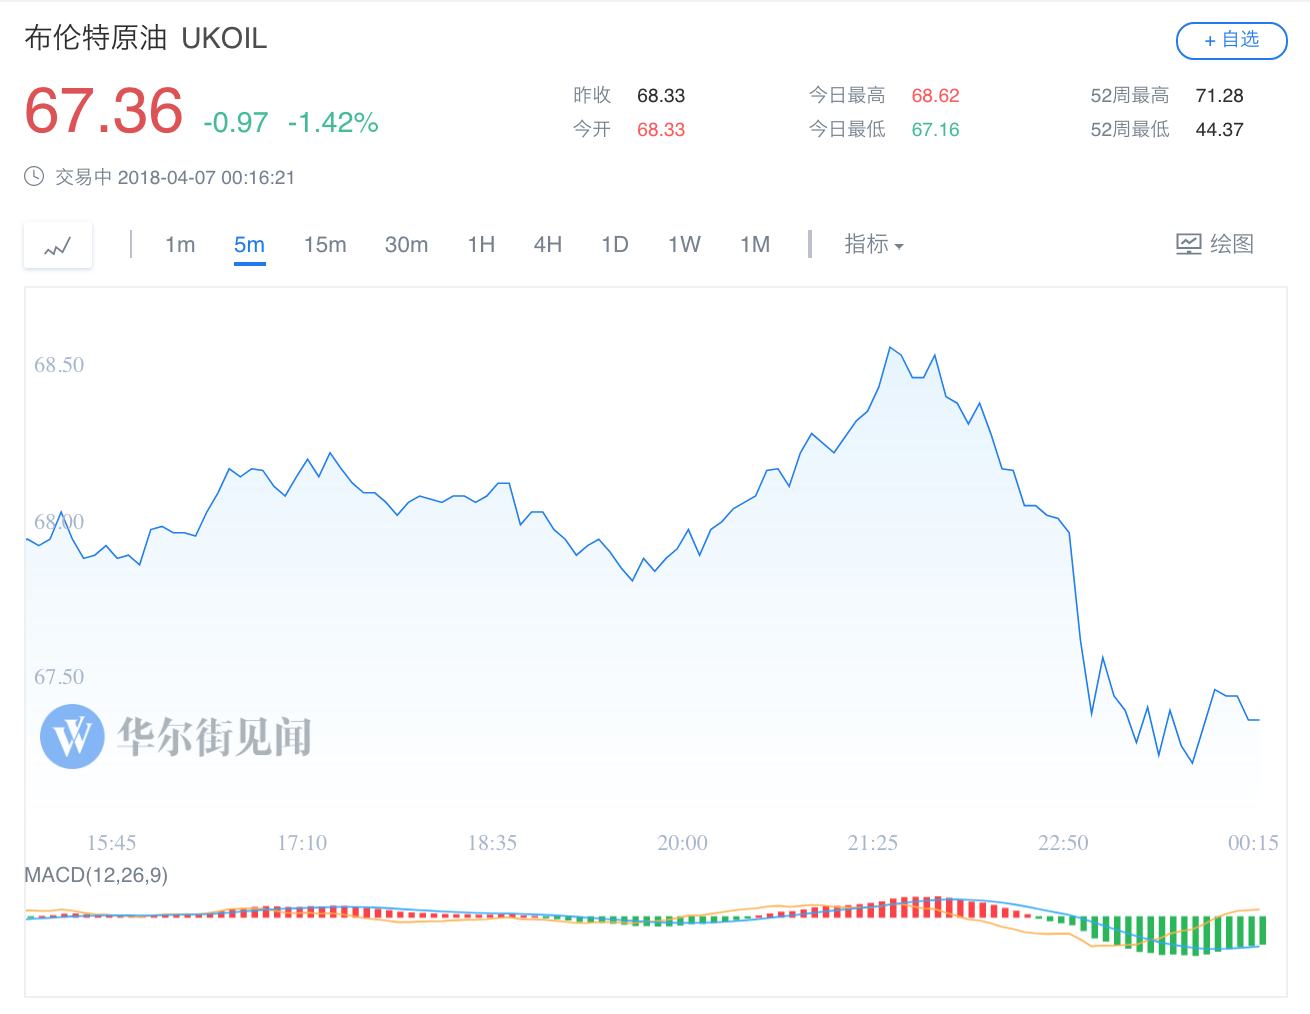Select the 5m interval tab

tap(249, 245)
